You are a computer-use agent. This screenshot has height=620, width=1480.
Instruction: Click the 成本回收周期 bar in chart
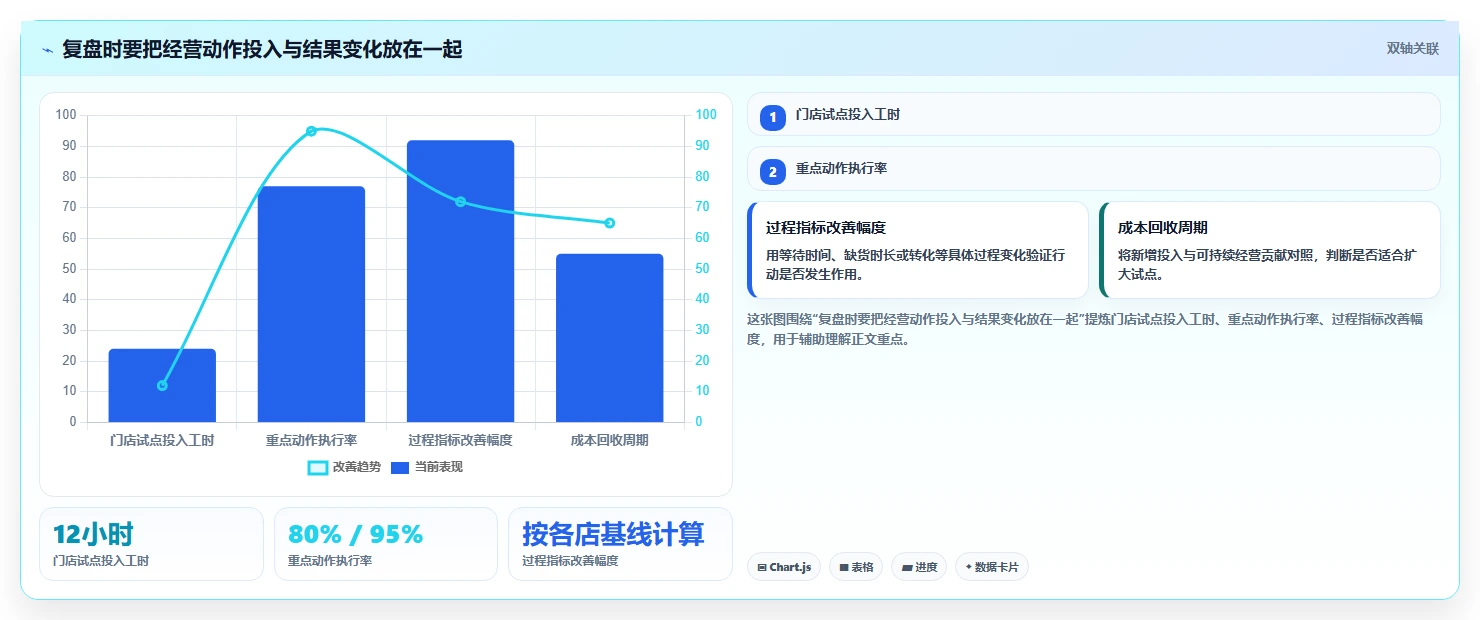point(610,338)
